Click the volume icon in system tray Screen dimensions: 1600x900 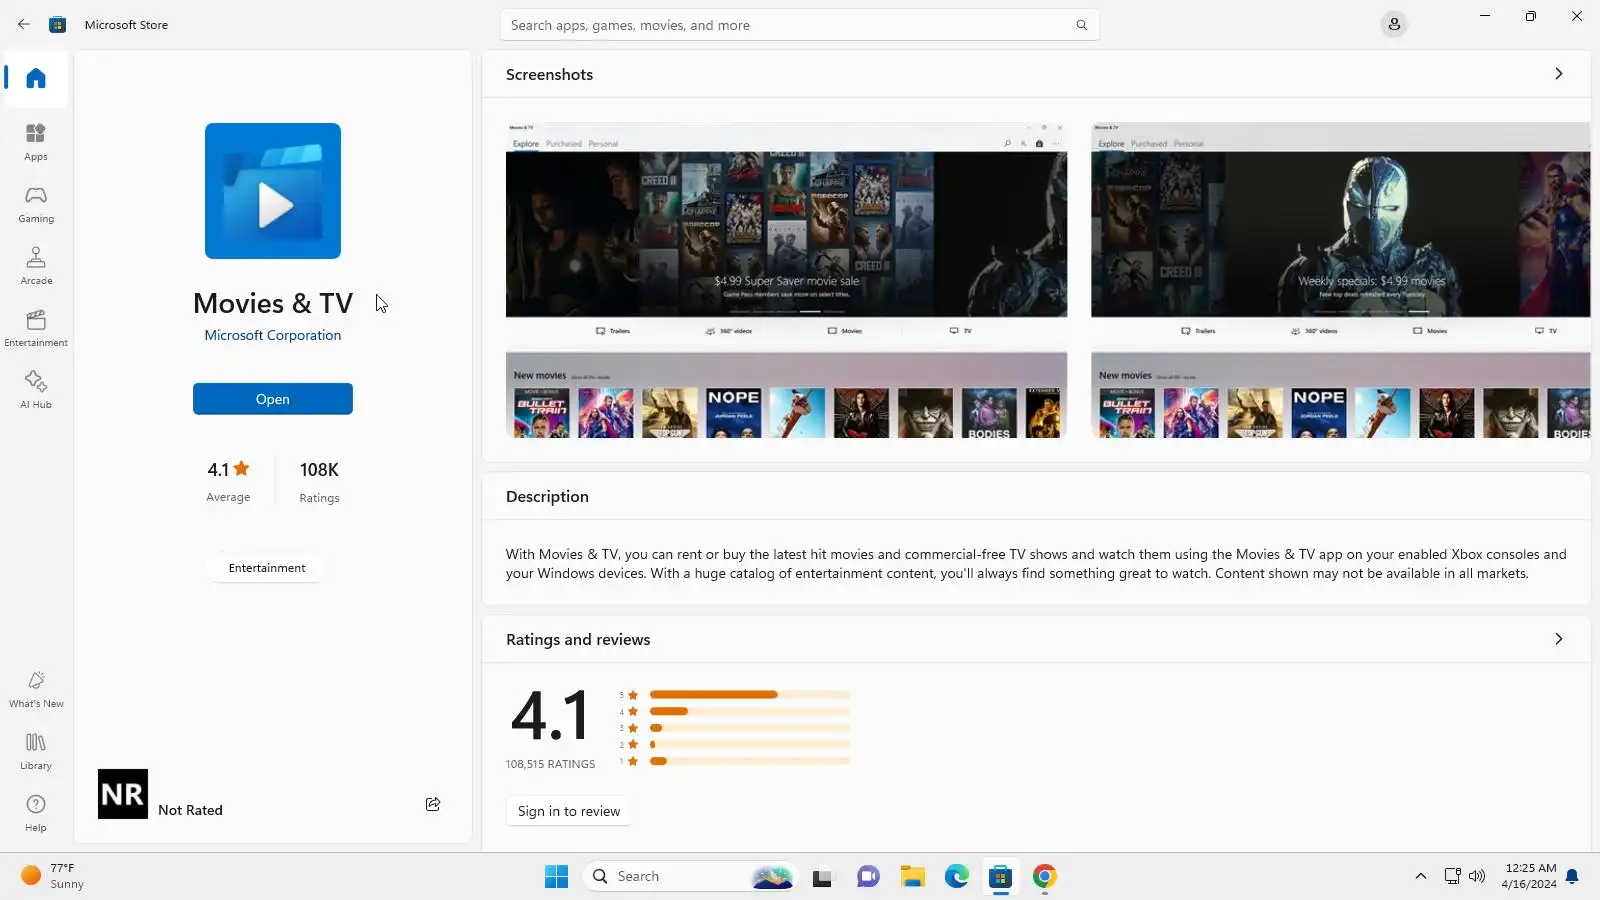(x=1477, y=876)
